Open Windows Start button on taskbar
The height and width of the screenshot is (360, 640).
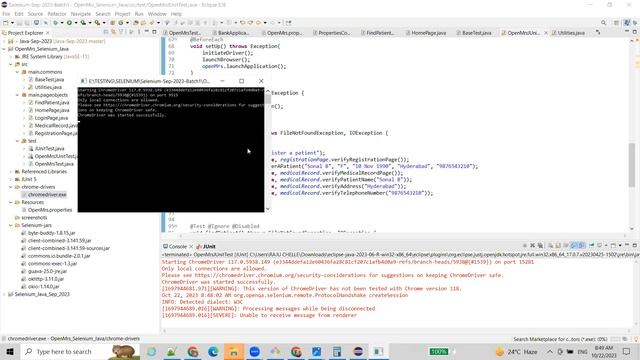point(10,351)
